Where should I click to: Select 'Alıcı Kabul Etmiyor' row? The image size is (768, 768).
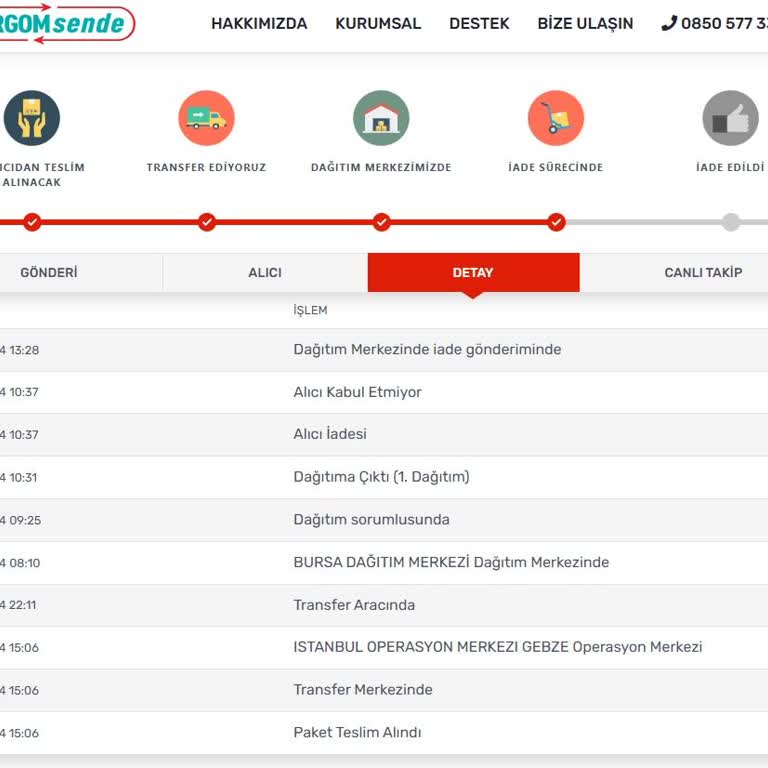tap(384, 392)
